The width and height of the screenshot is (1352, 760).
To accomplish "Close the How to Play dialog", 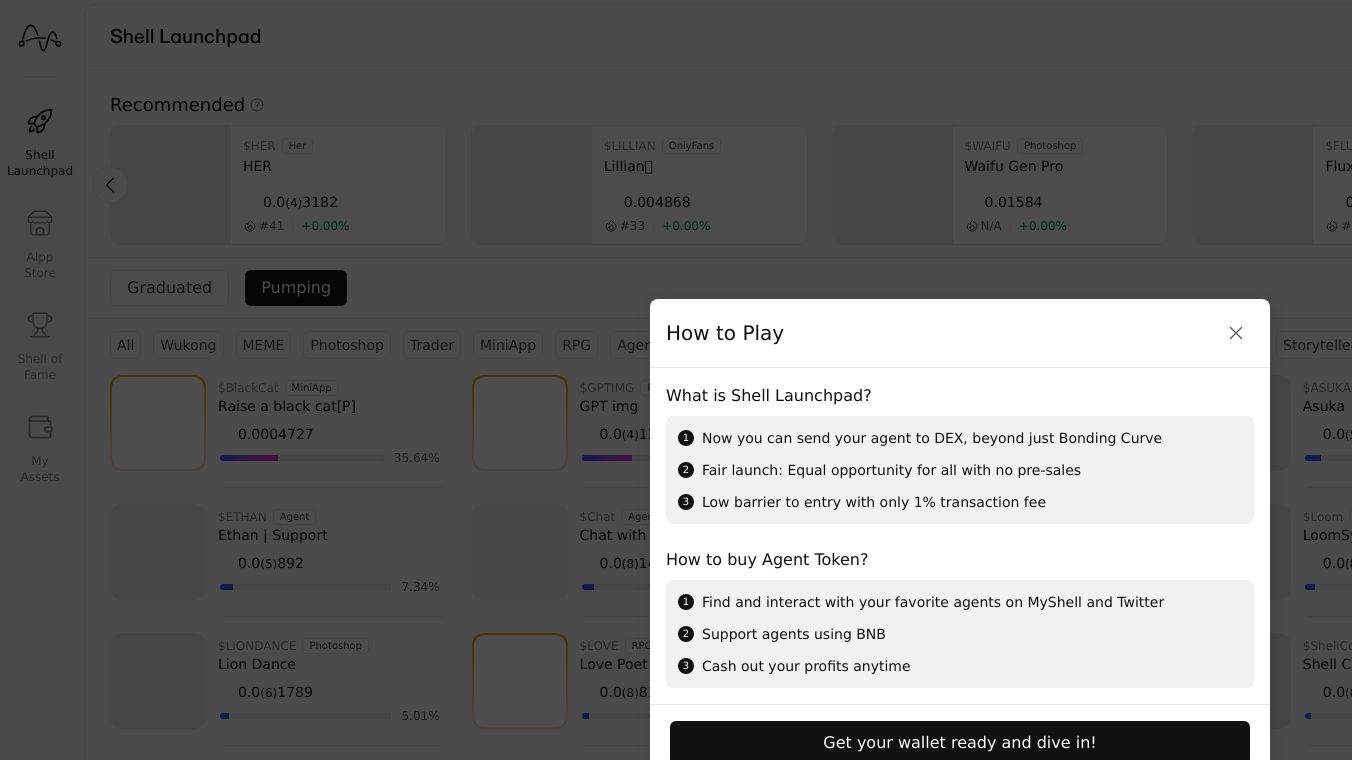I will [x=1236, y=333].
